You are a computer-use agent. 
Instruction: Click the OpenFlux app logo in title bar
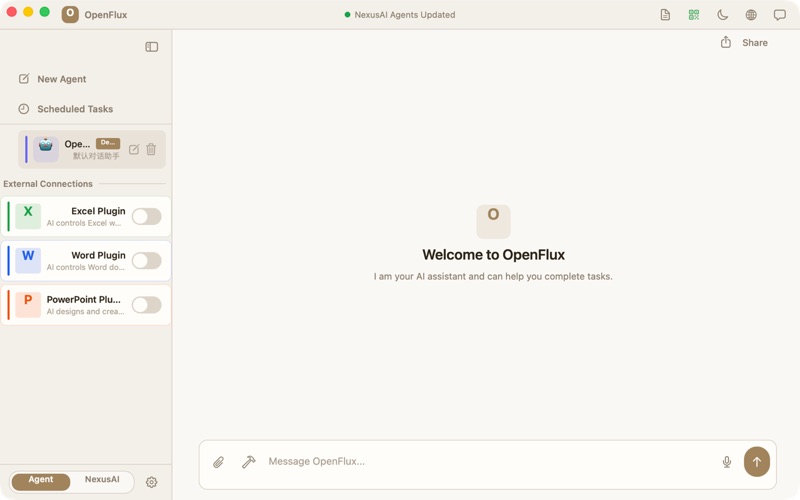click(x=70, y=14)
